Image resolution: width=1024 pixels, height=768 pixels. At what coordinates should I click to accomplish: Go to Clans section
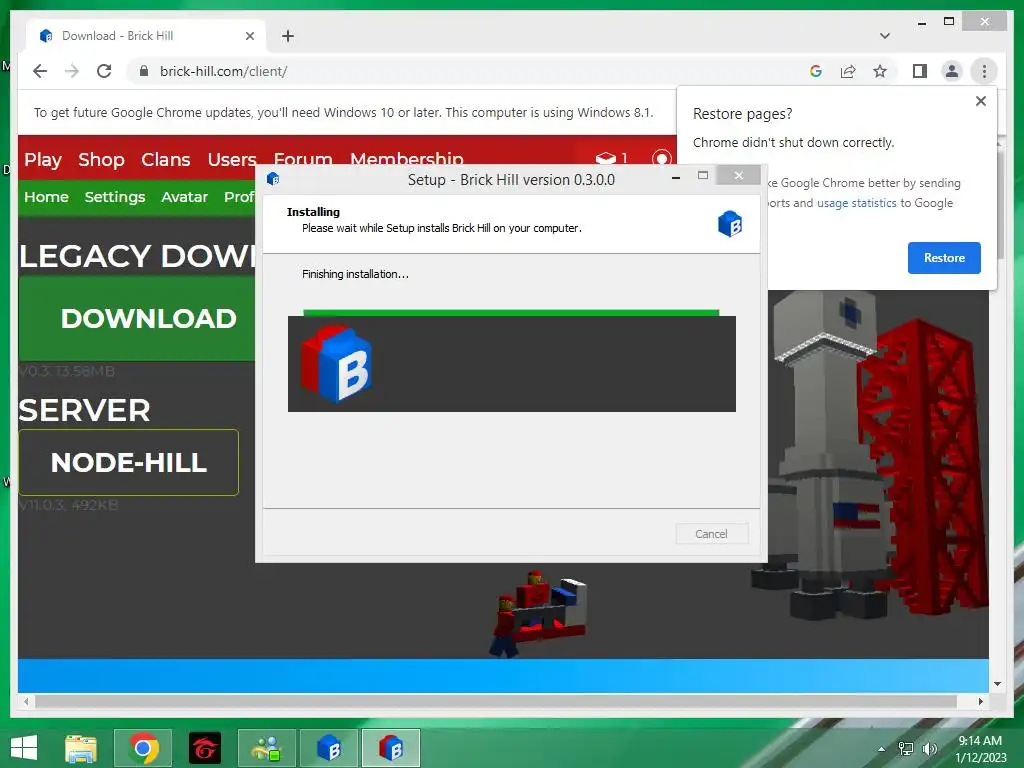(166, 159)
